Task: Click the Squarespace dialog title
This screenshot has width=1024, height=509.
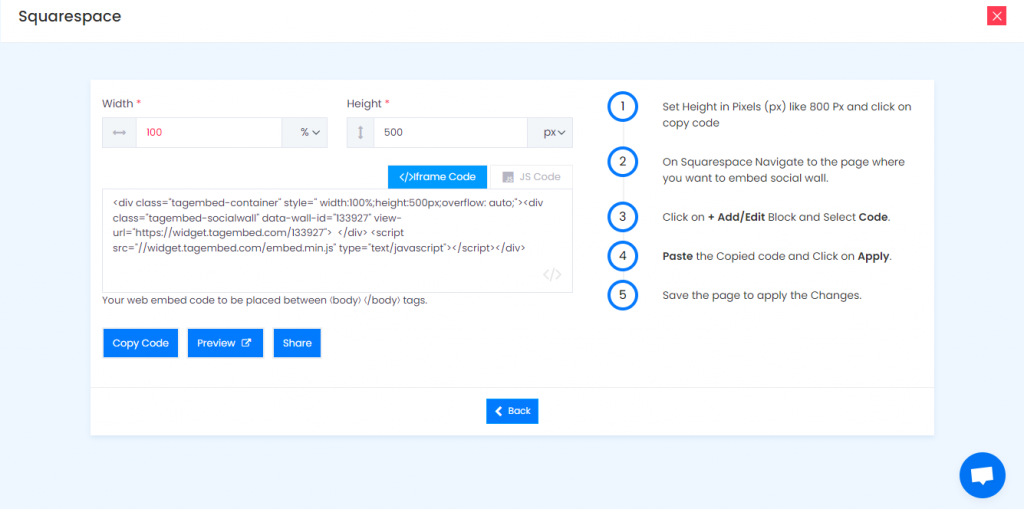Action: tap(70, 16)
